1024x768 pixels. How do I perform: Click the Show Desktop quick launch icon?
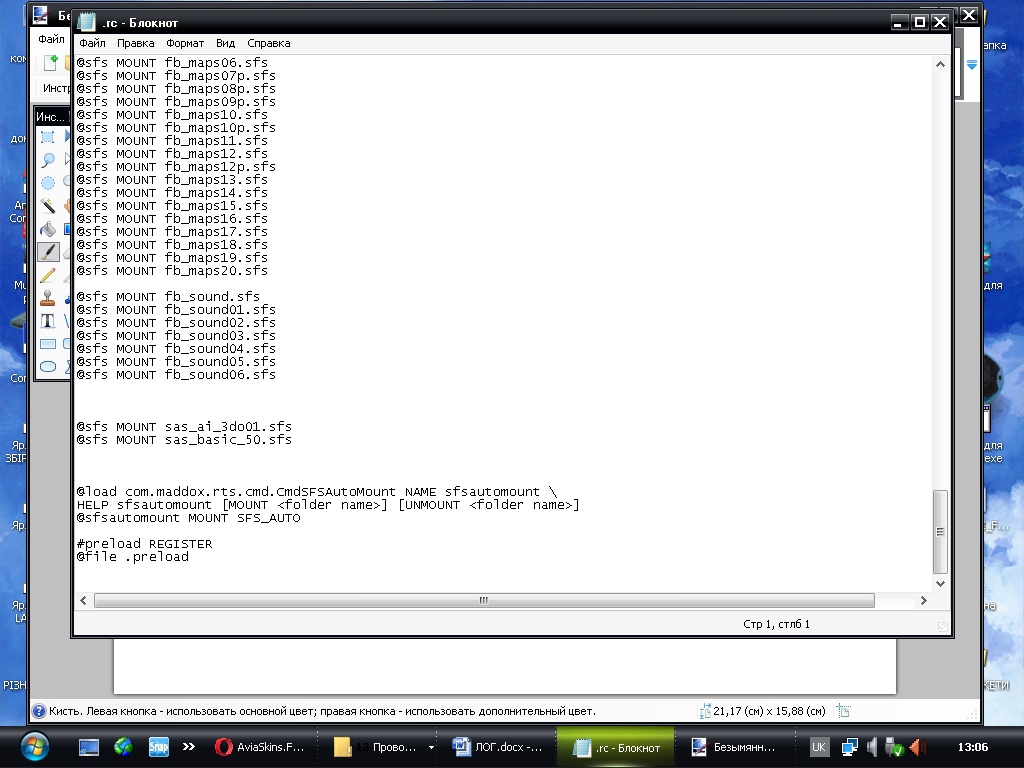coord(89,747)
